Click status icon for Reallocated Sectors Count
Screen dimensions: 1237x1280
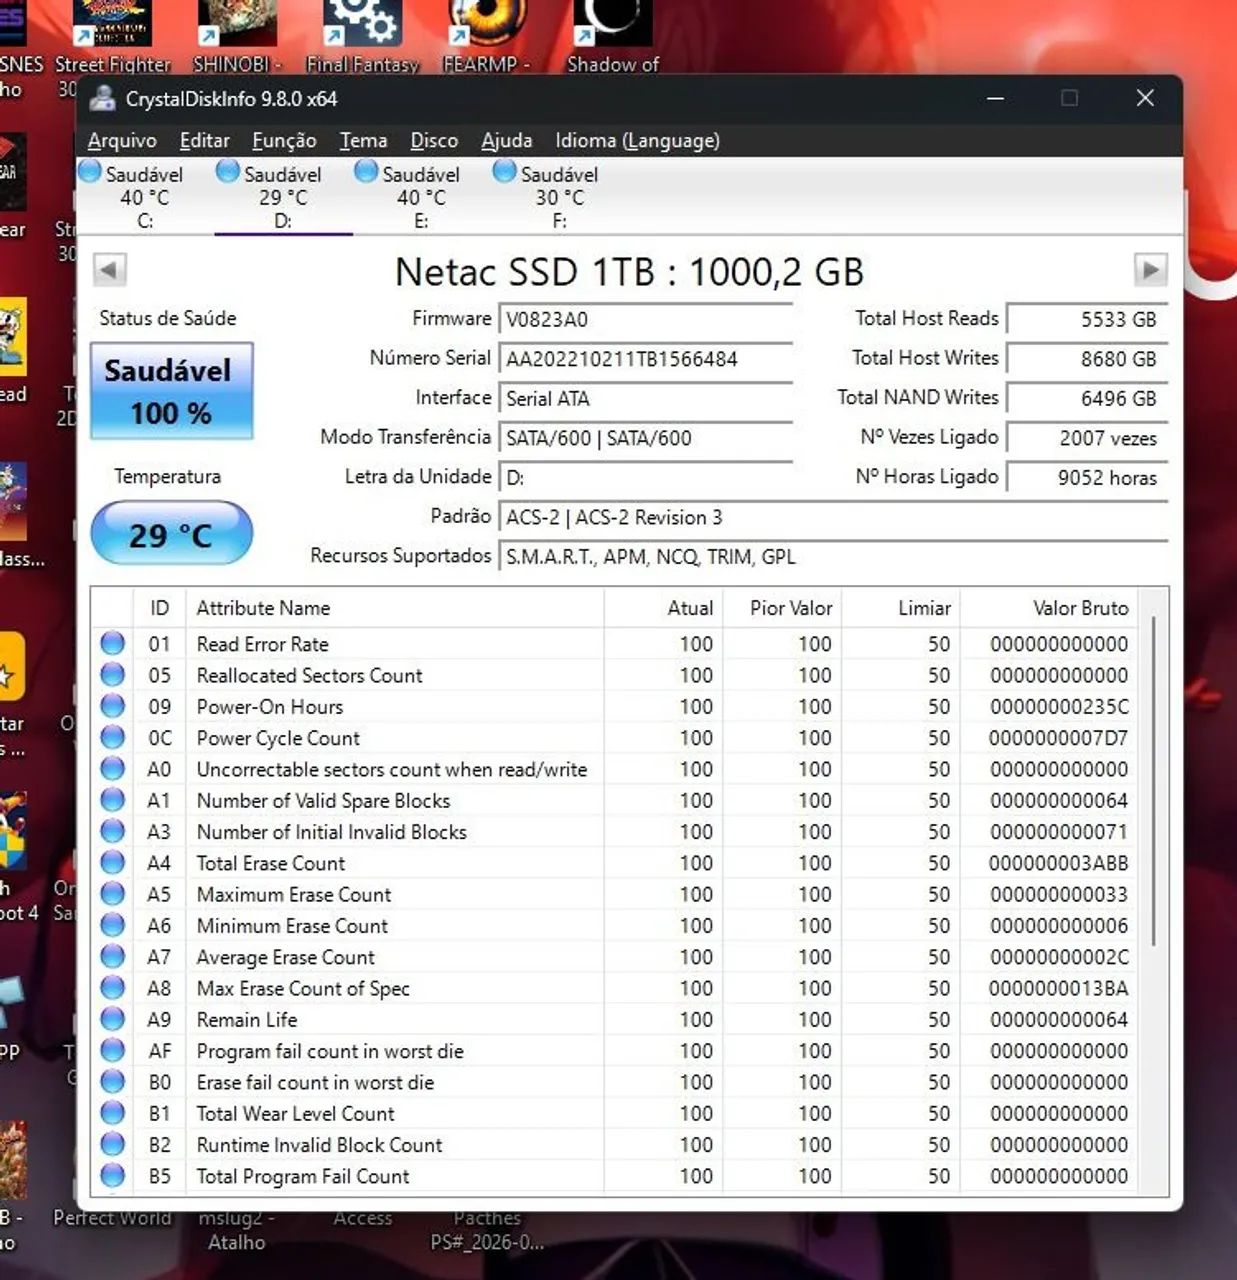112,675
